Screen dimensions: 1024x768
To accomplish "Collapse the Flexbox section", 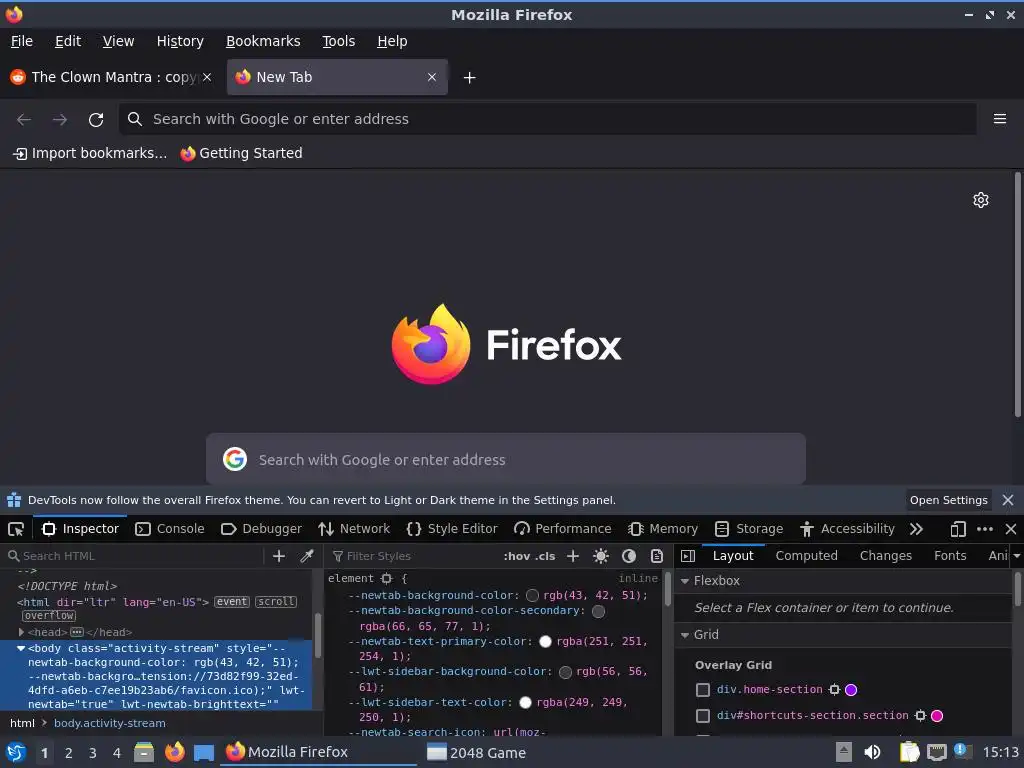I will [685, 581].
